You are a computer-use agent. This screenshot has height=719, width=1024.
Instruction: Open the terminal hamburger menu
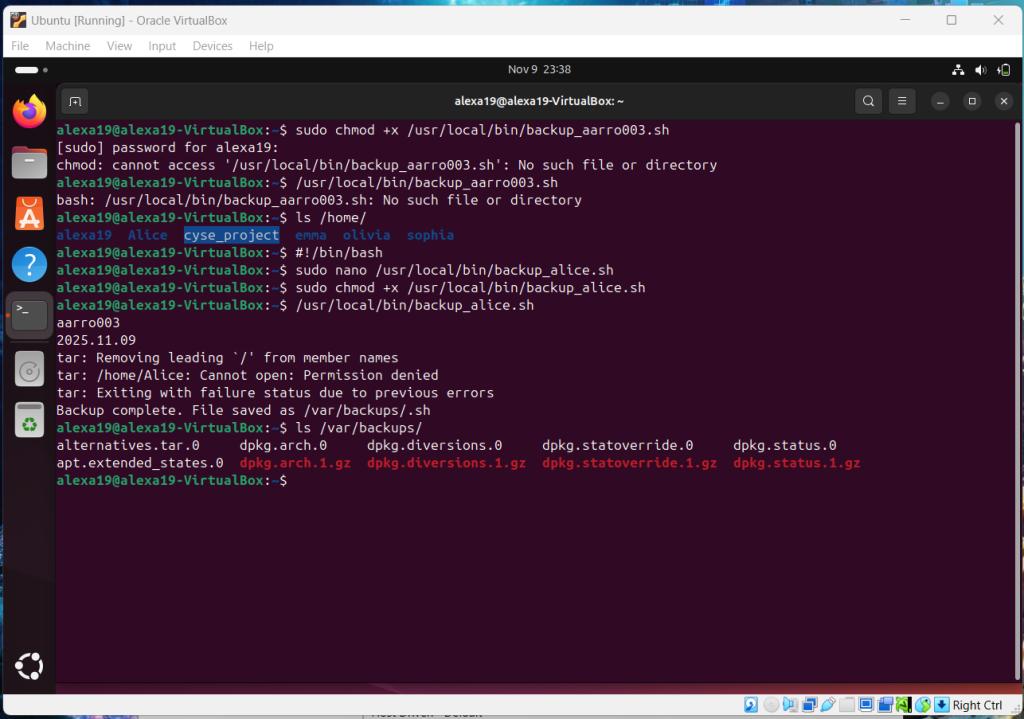point(902,101)
